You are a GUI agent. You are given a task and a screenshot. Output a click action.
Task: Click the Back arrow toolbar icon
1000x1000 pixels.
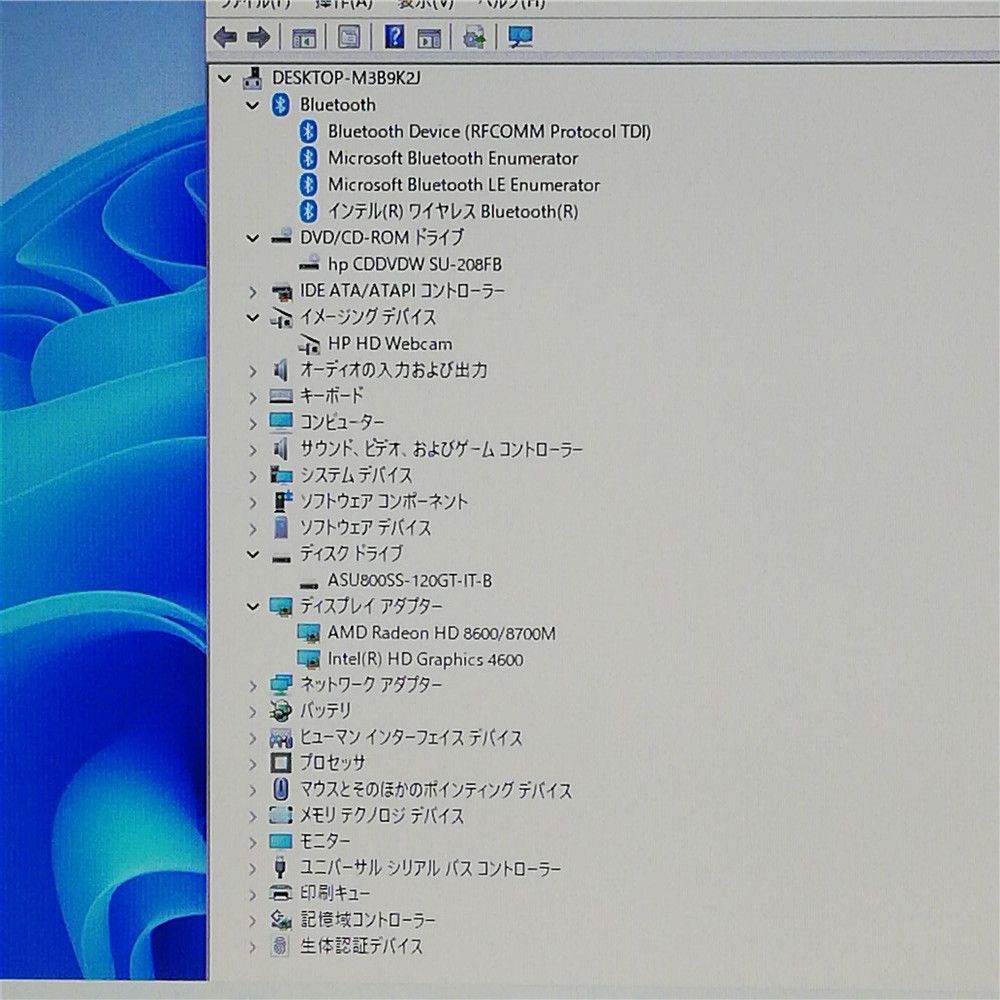[225, 37]
